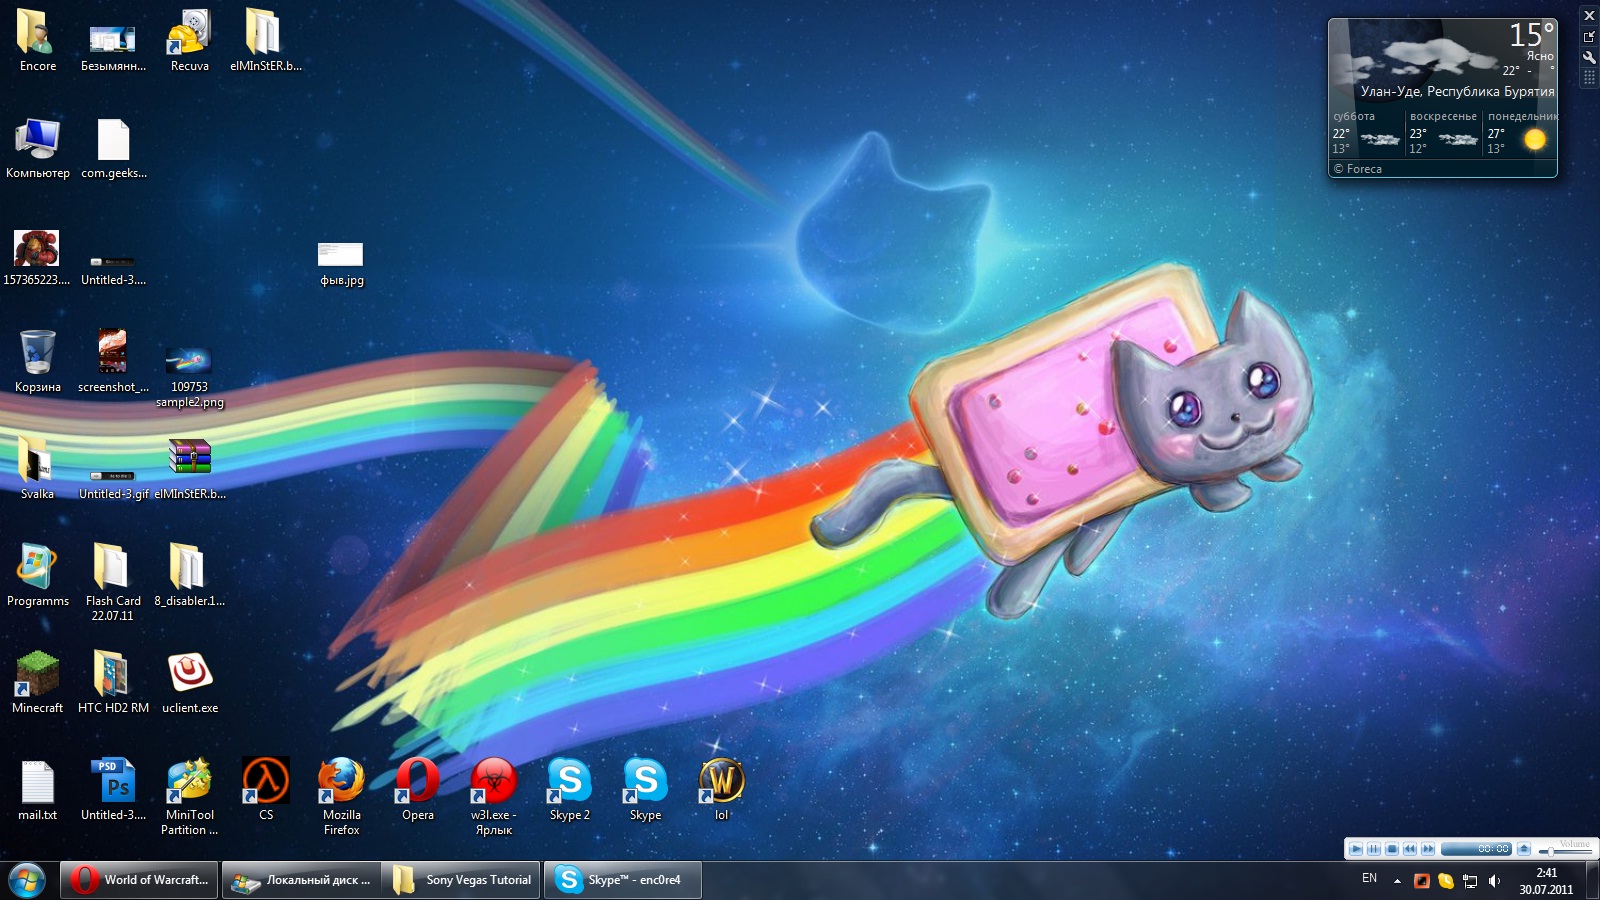
Task: Launch the desktop shortcut labeled just Skype
Action: [645, 790]
